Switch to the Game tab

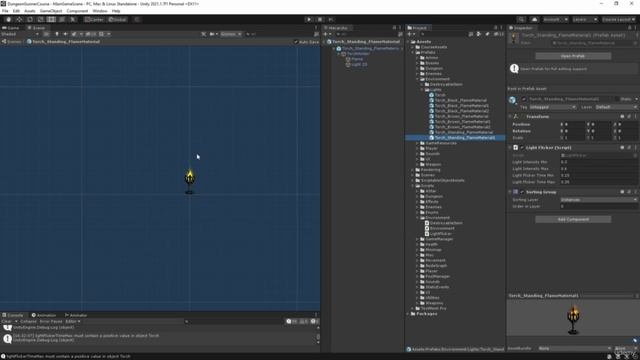click(x=11, y=28)
